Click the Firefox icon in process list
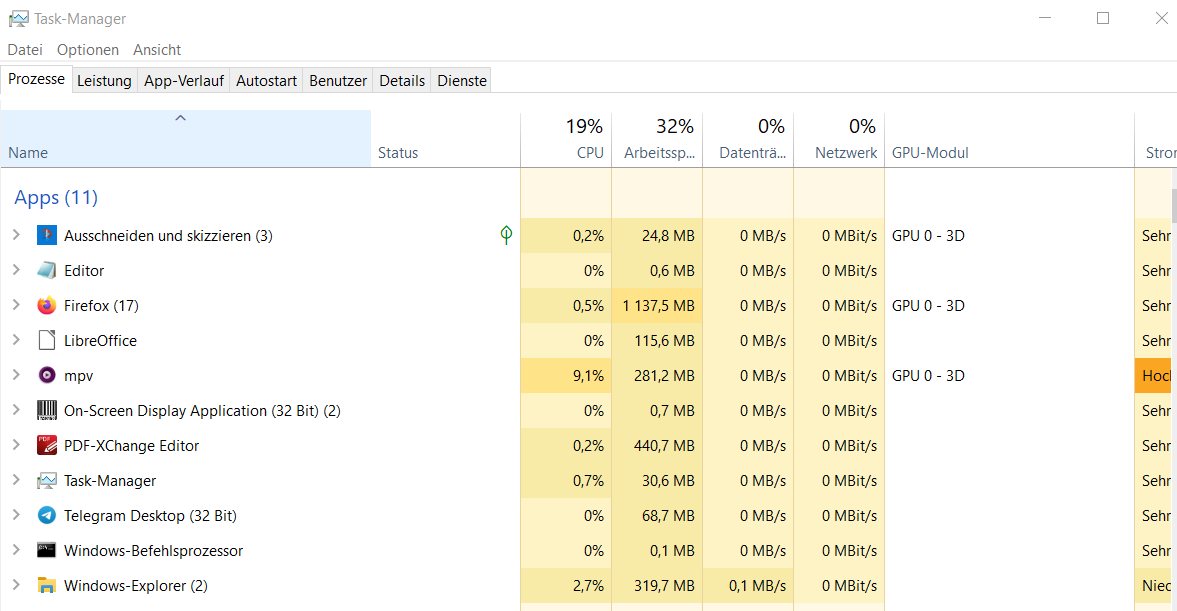This screenshot has height=611, width=1177. 47,306
